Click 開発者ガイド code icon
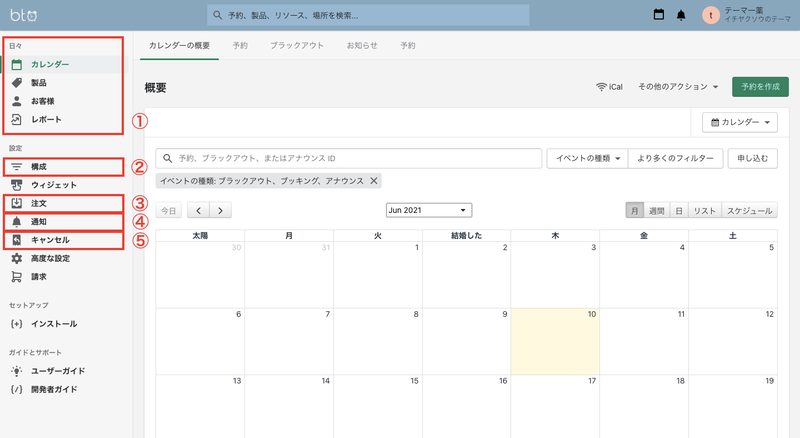Viewport: 800px width, 438px height. [17, 390]
